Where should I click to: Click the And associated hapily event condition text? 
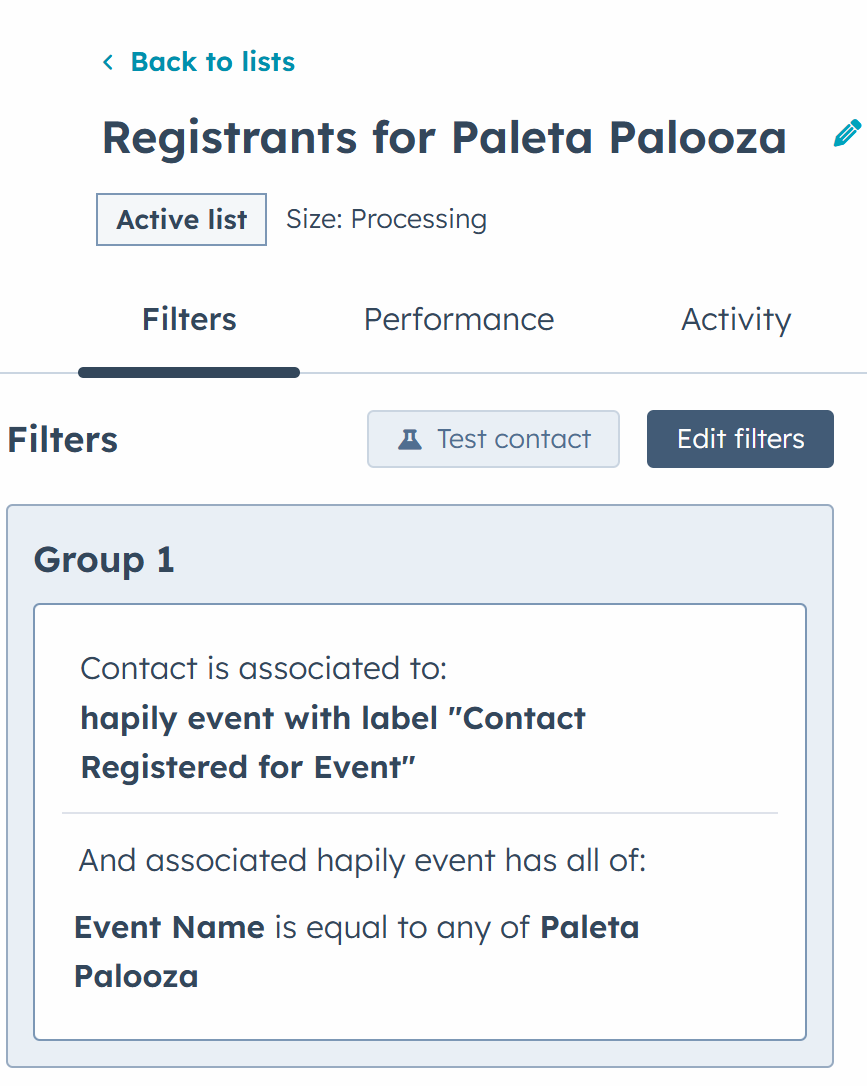(362, 861)
